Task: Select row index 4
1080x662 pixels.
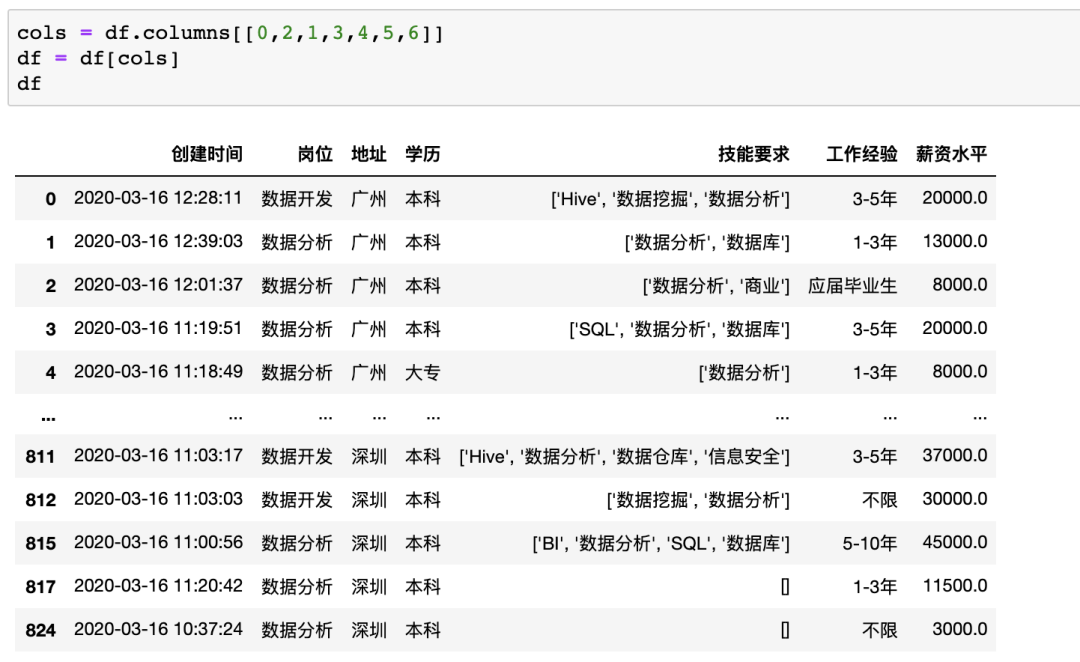Action: pyautogui.click(x=50, y=373)
